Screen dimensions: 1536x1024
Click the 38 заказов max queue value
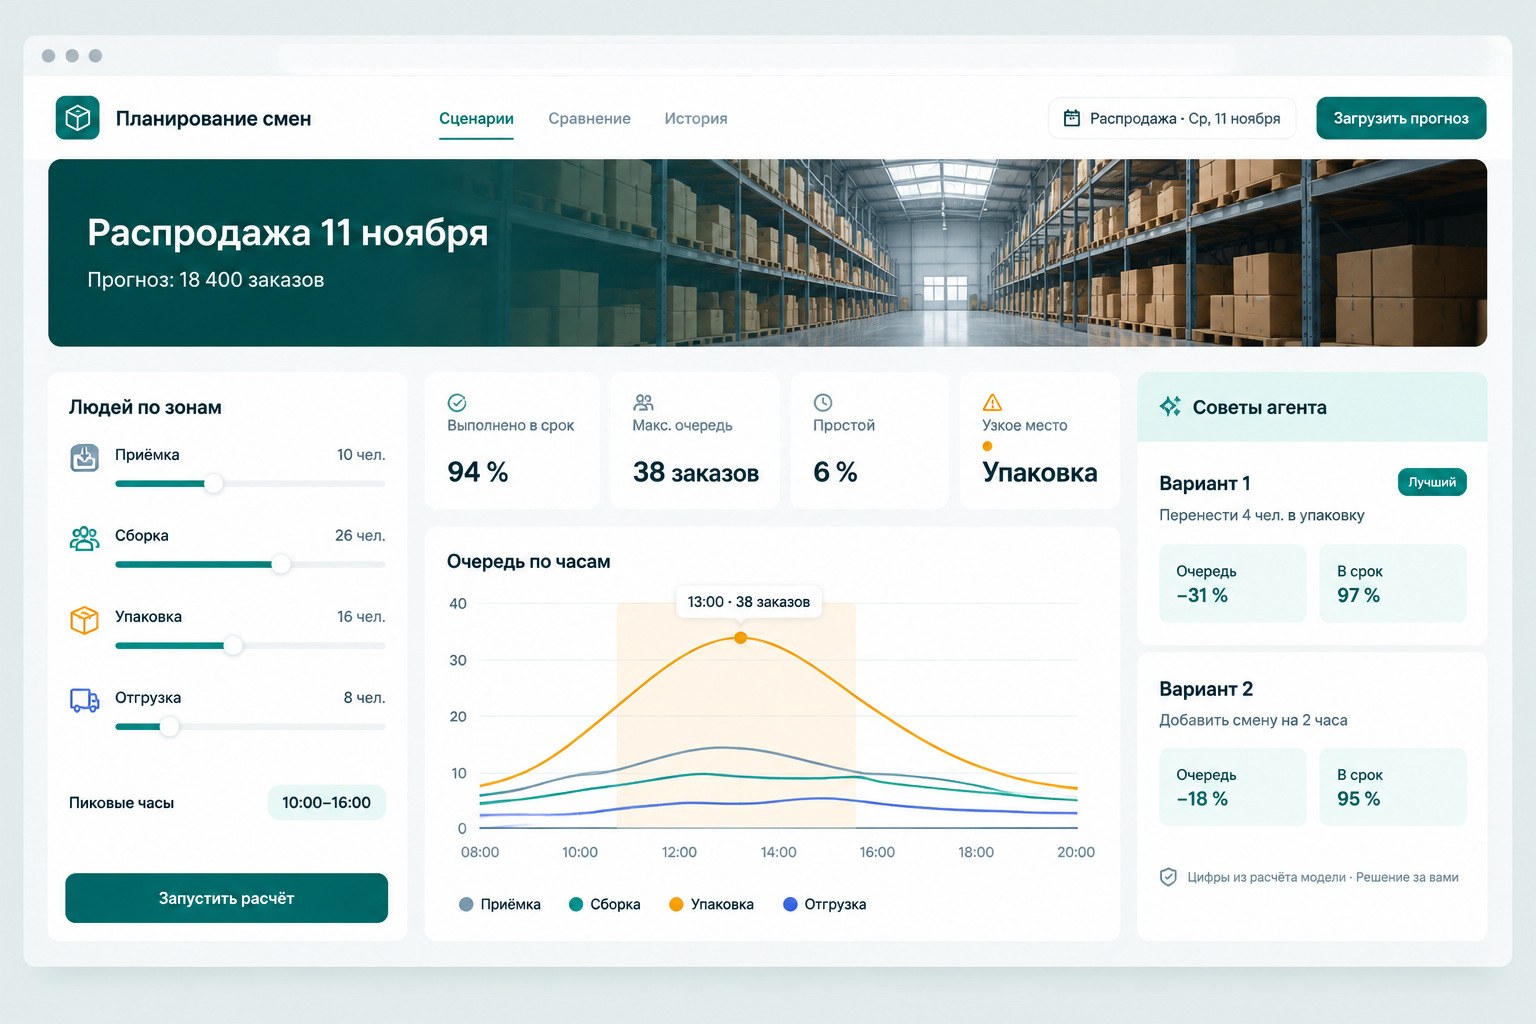696,472
